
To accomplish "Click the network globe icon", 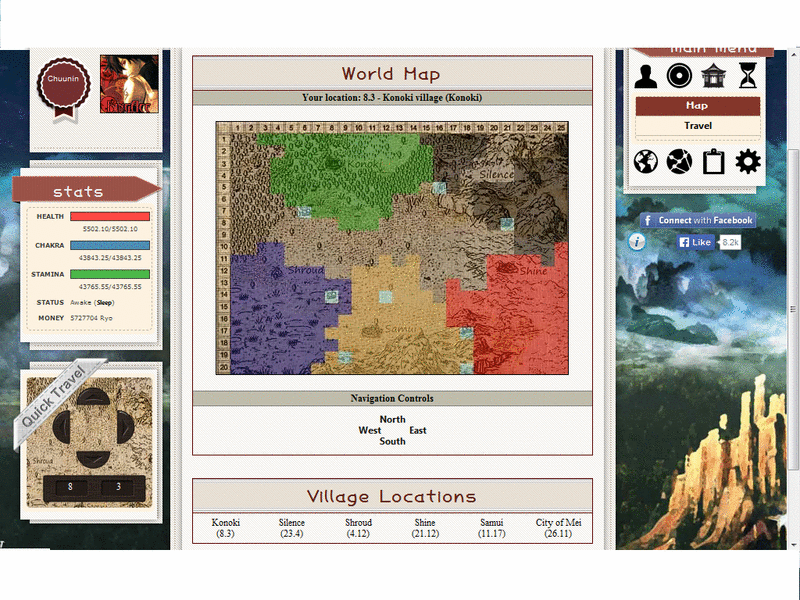I will tap(680, 161).
